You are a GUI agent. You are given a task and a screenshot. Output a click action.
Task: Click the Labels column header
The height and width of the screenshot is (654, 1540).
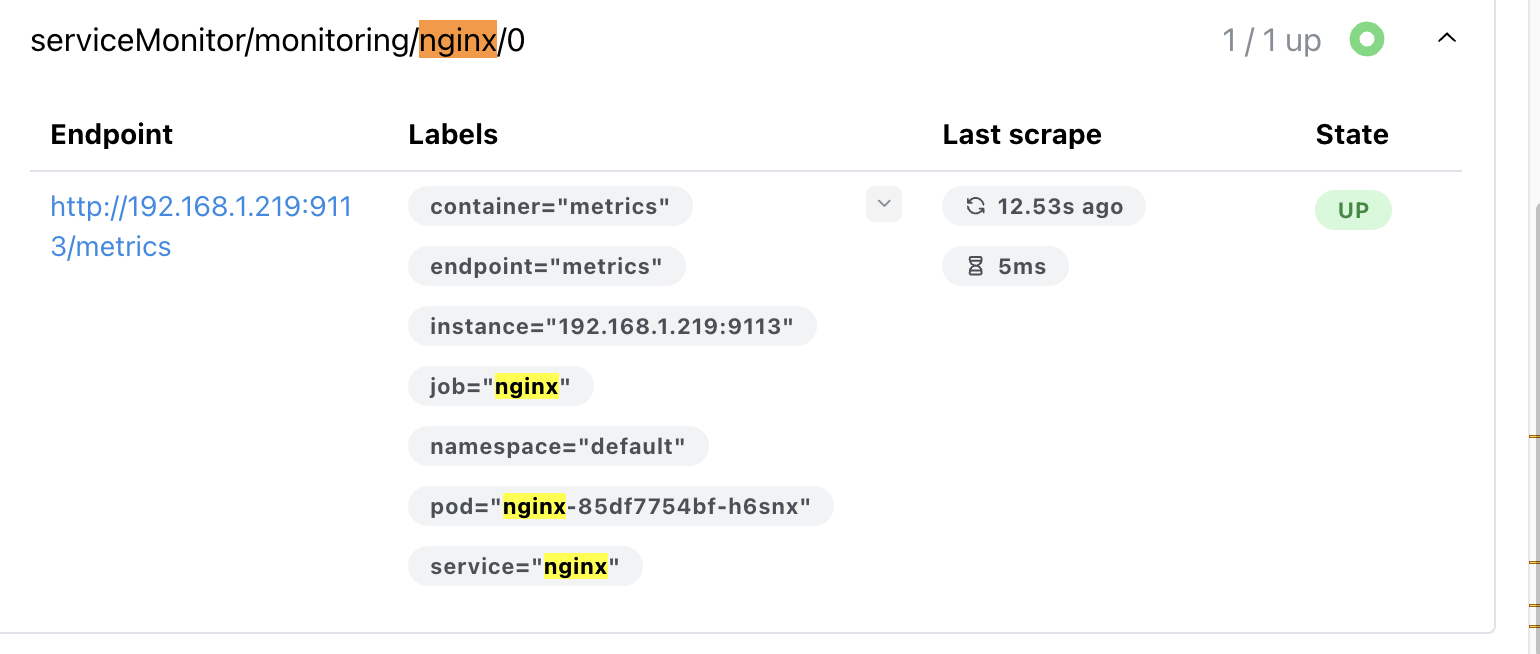click(453, 135)
